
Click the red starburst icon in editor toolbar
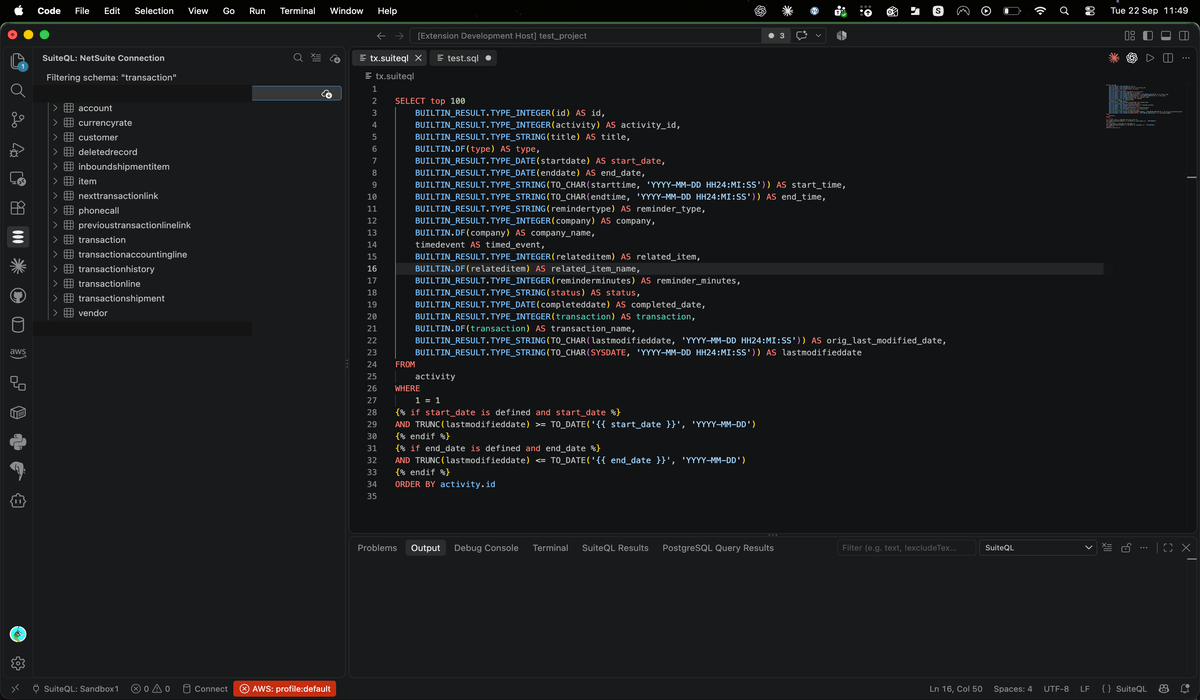coord(1114,58)
